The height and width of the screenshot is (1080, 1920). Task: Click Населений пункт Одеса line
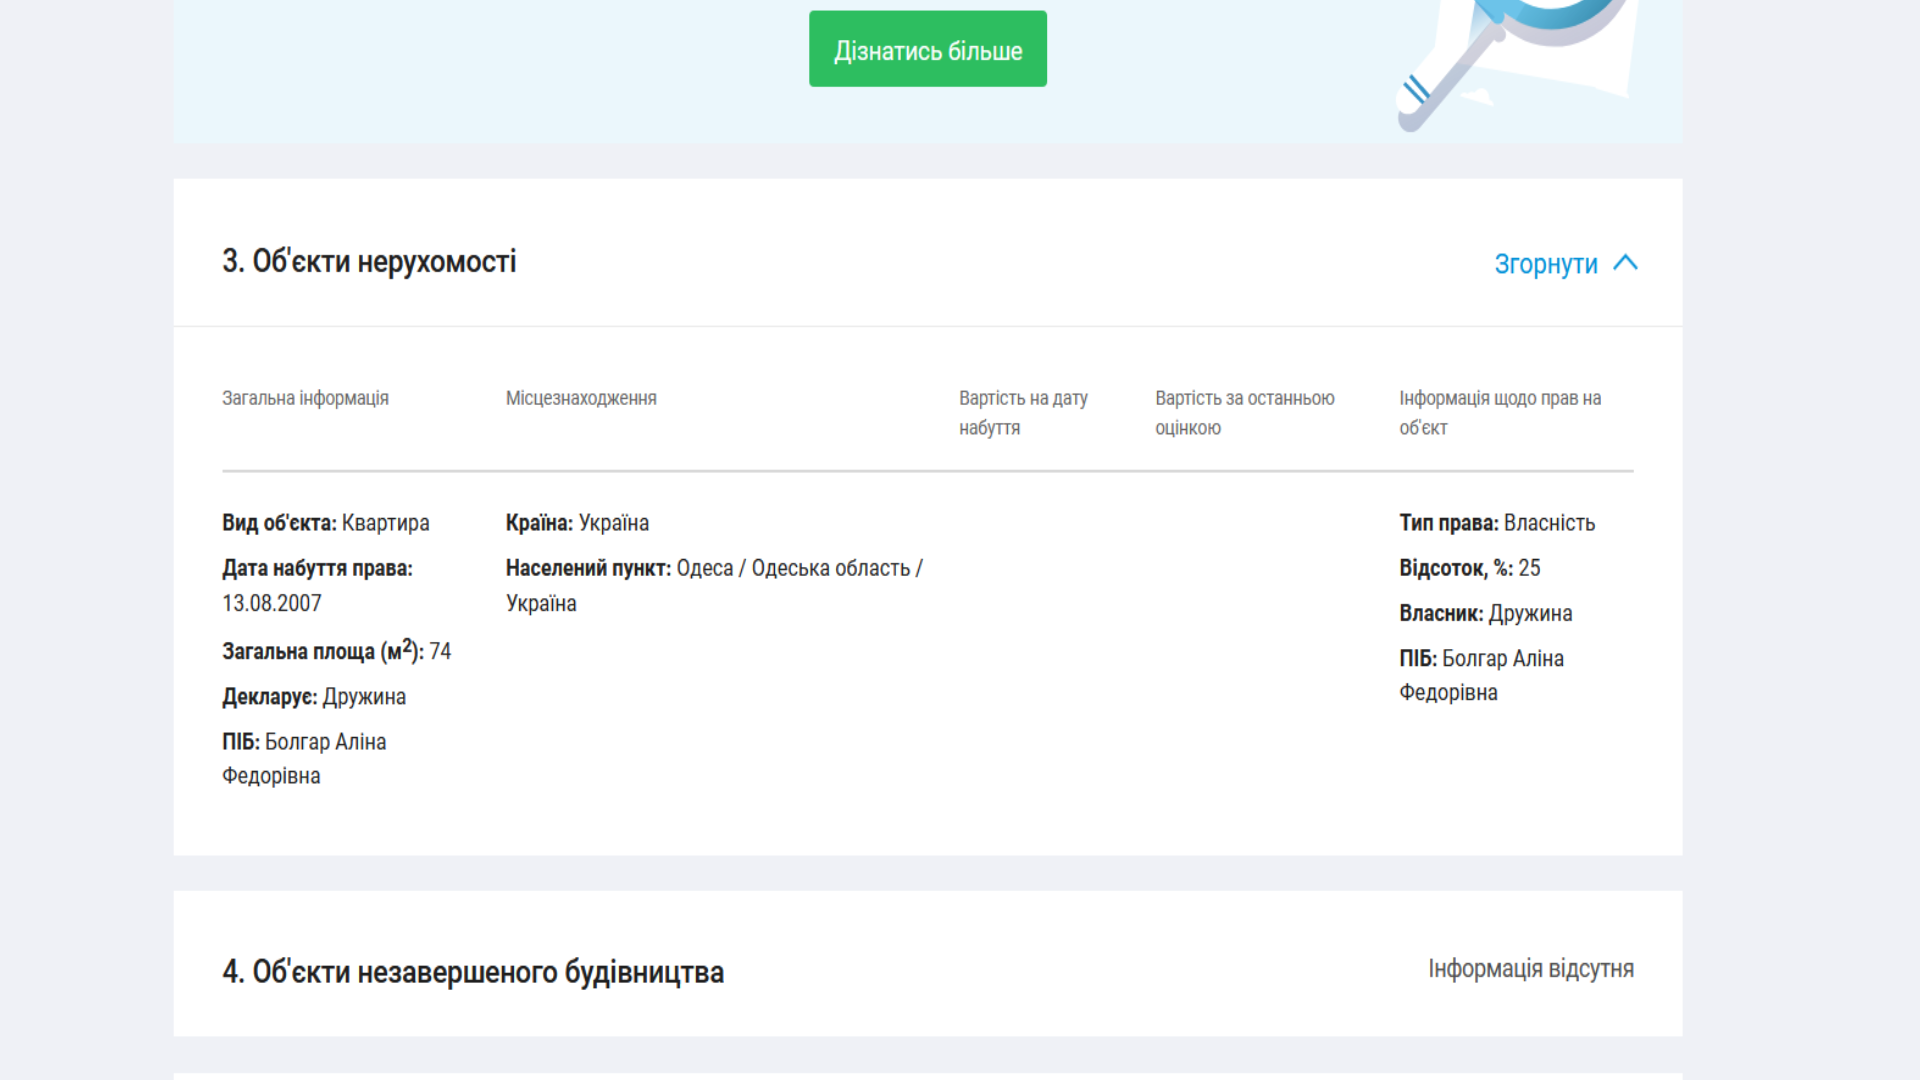pos(713,568)
